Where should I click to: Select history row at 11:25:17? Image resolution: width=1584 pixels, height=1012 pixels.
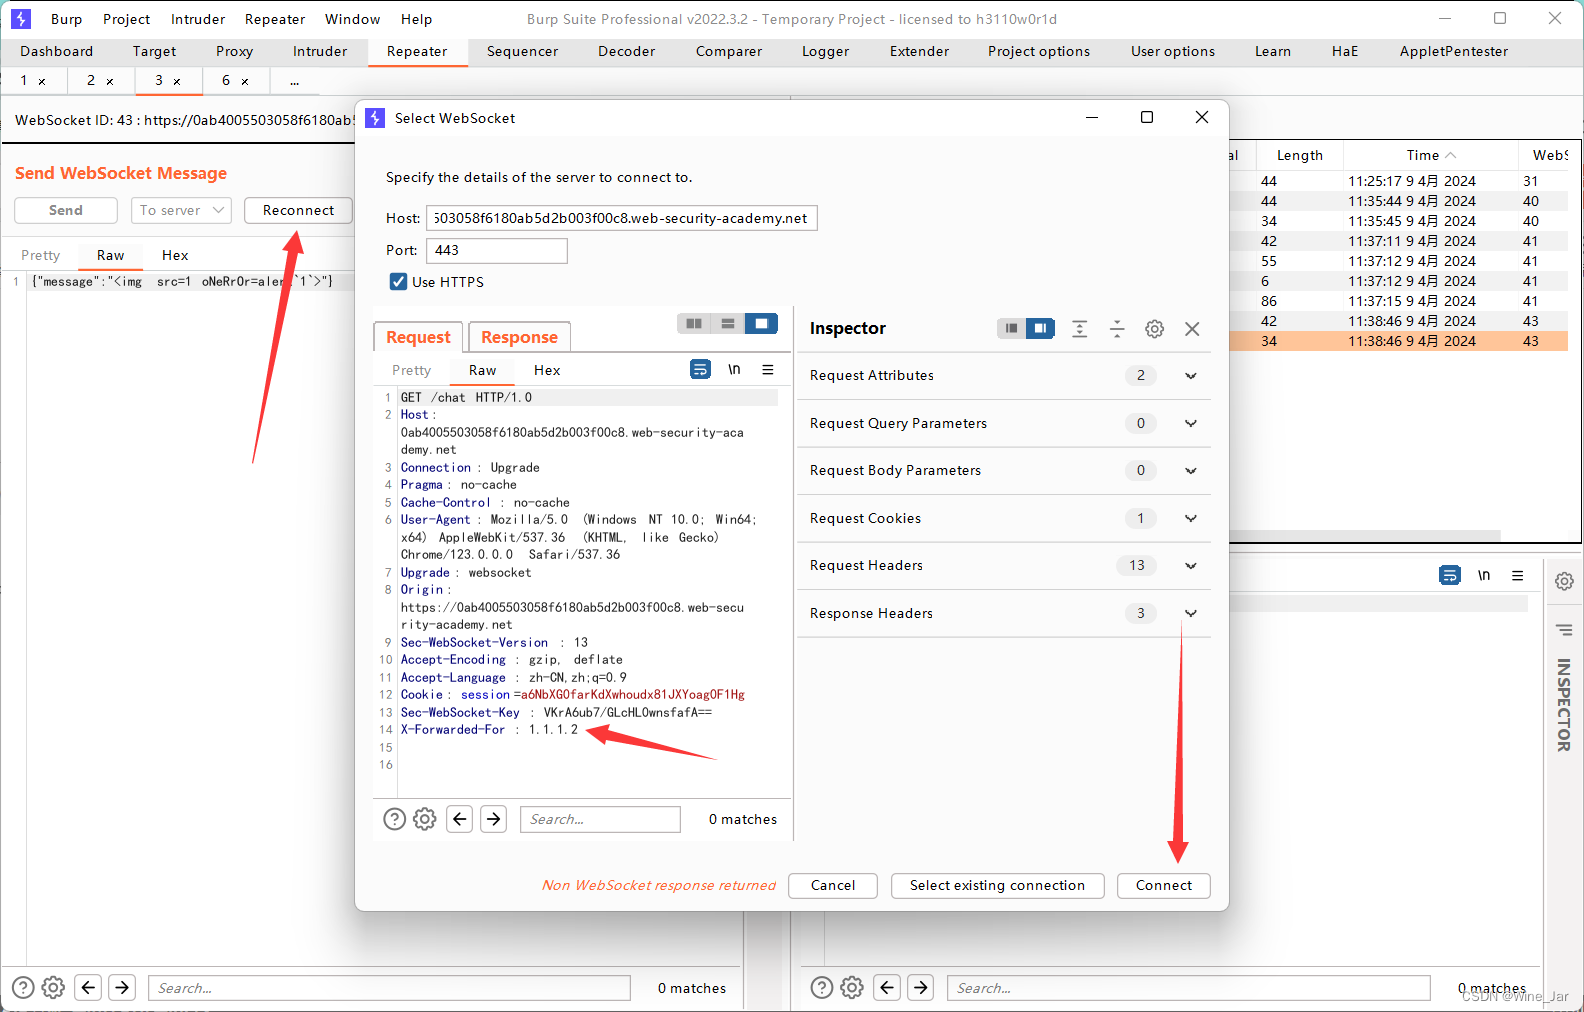coord(1400,181)
